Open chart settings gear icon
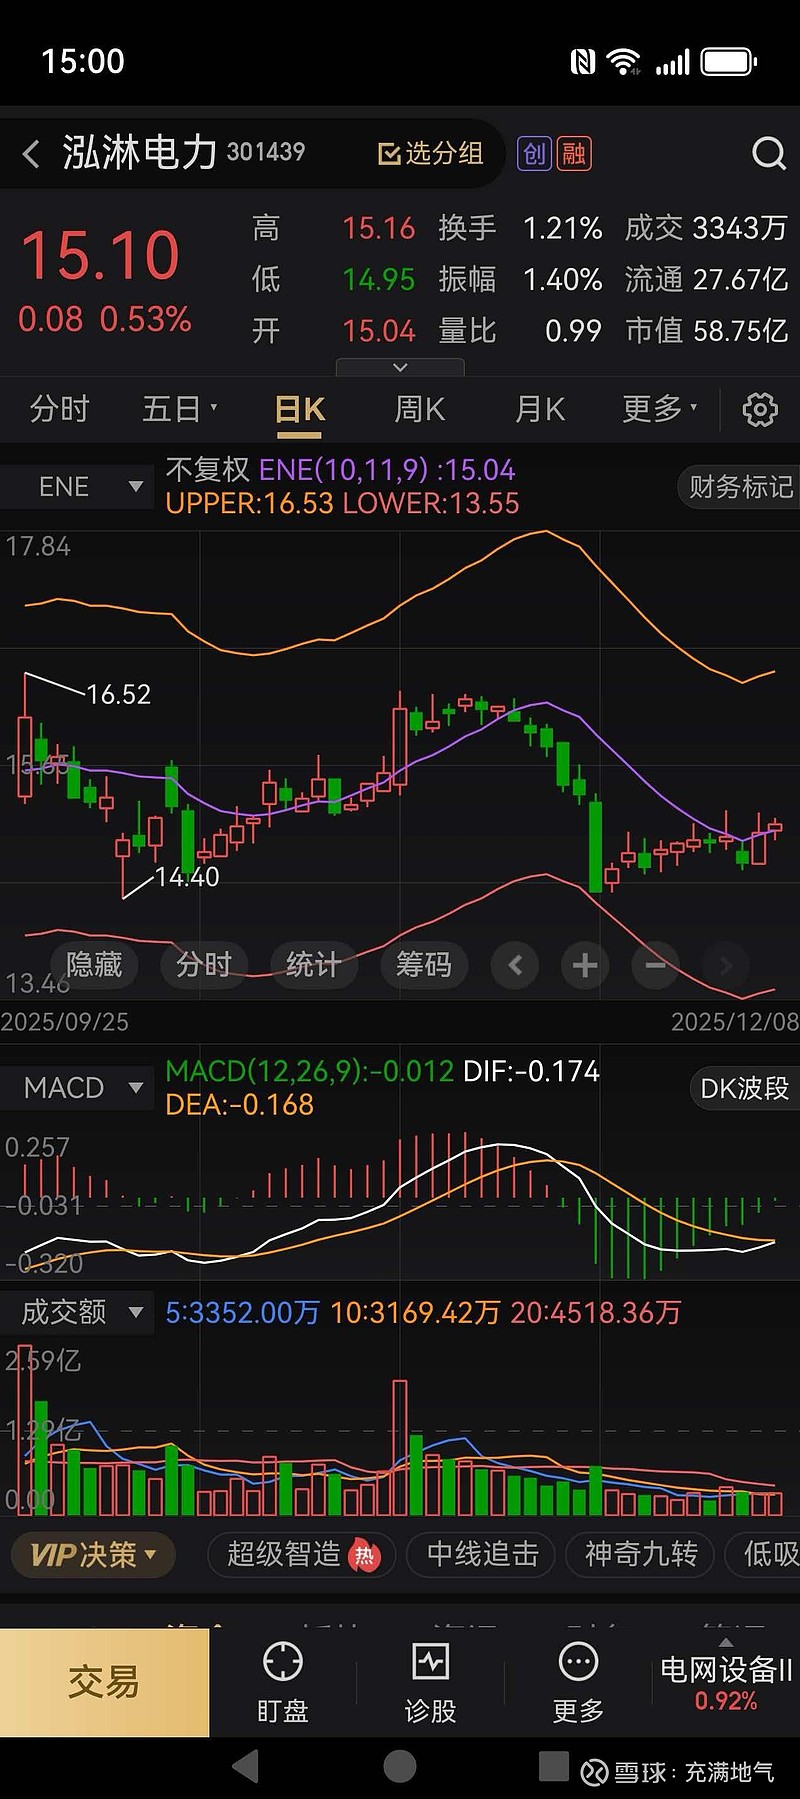This screenshot has width=800, height=1799. pyautogui.click(x=760, y=409)
